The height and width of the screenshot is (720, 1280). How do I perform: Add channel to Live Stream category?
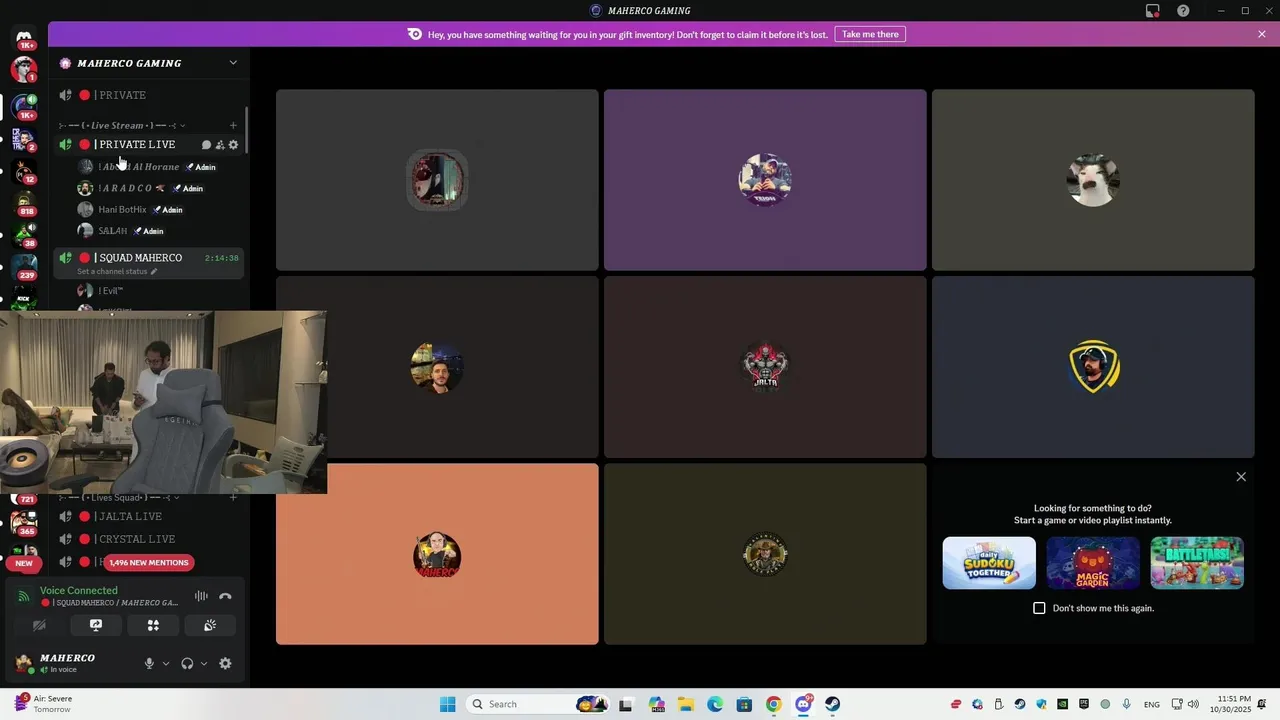233,126
